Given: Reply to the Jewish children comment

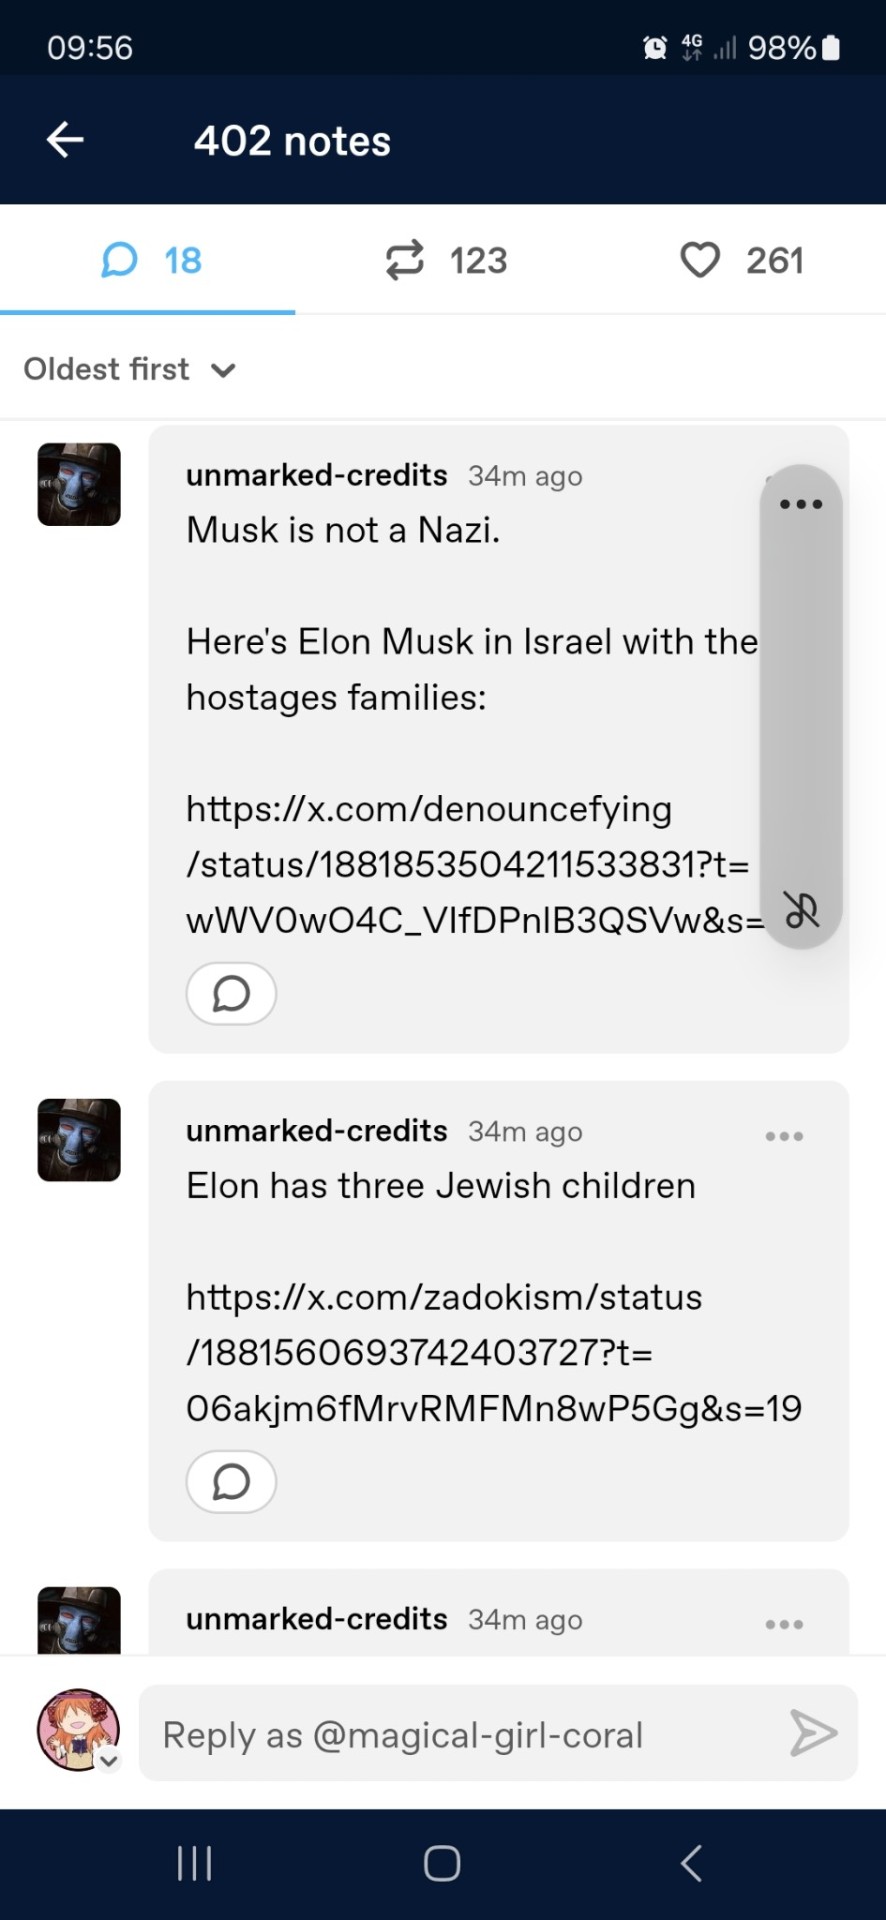Looking at the screenshot, I should tap(231, 1482).
